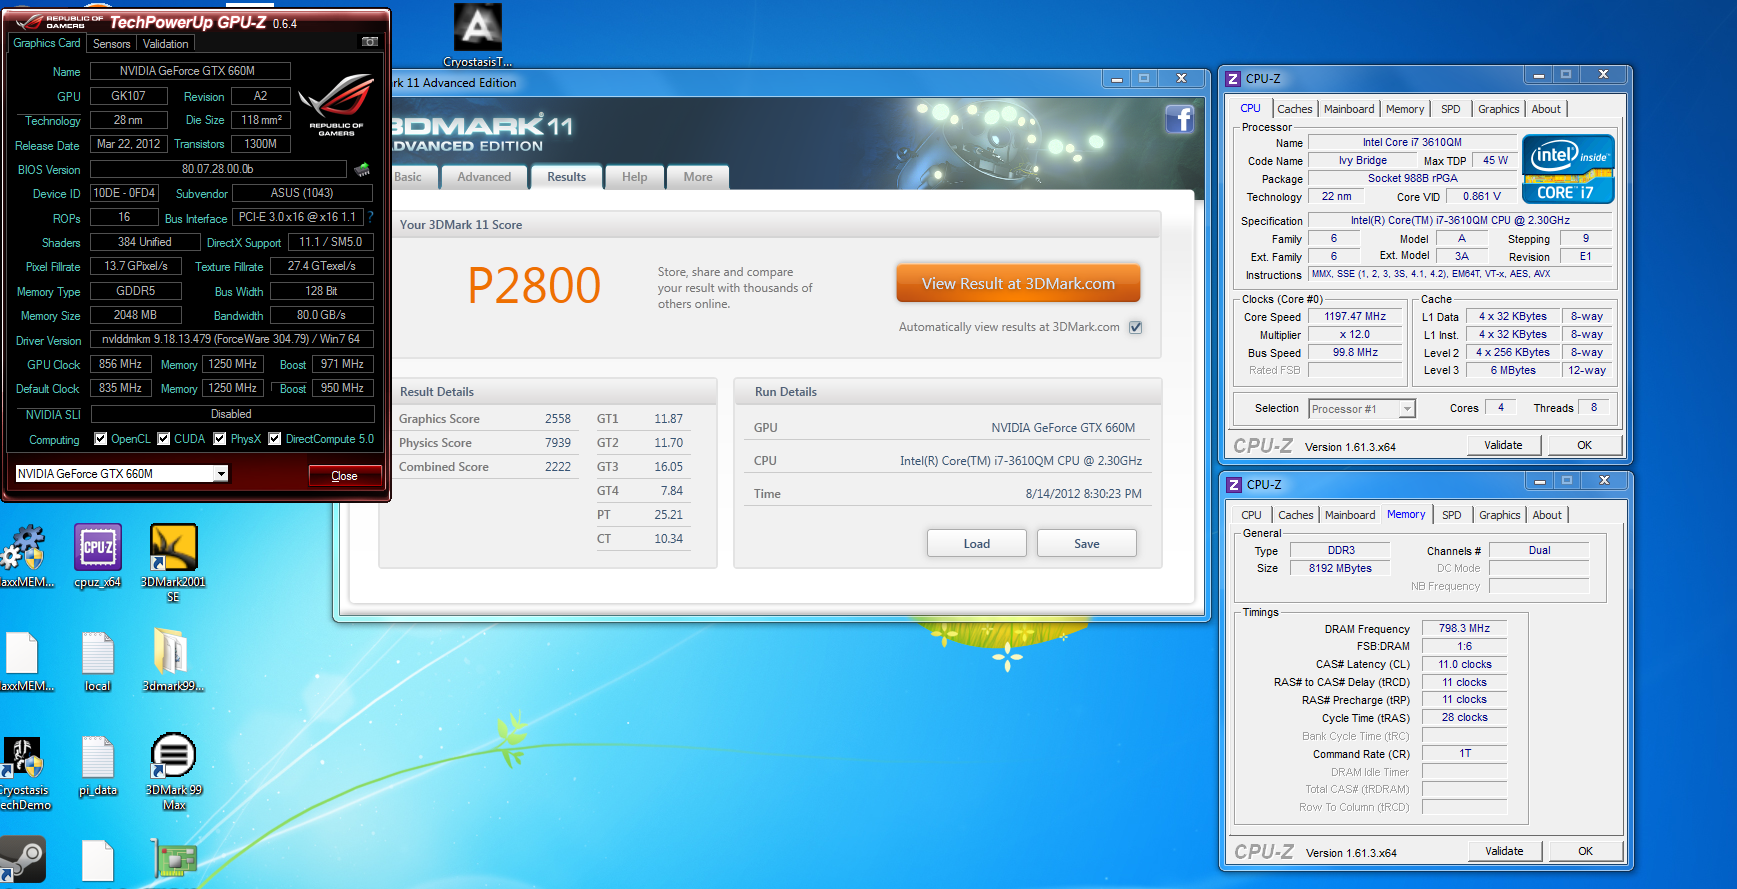This screenshot has width=1737, height=889.
Task: Toggle the CUDA checkbox in GPU-Z
Action: [x=164, y=439]
